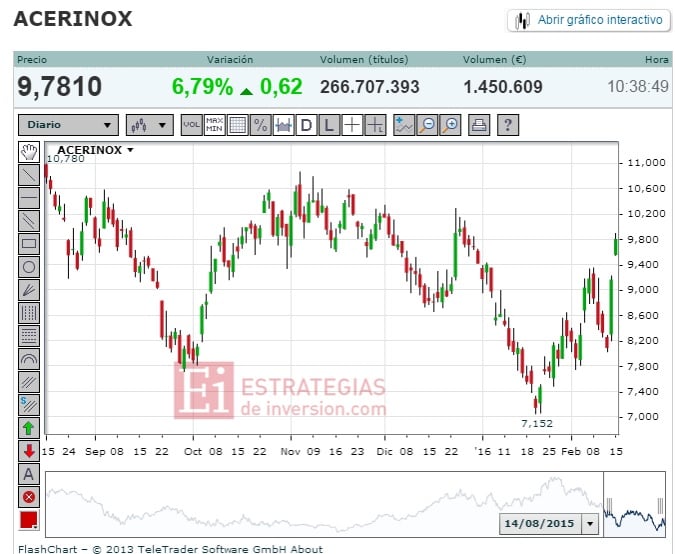Image resolution: width=675 pixels, height=554 pixels.
Task: Add an indicator to chart
Action: pyautogui.click(x=404, y=125)
